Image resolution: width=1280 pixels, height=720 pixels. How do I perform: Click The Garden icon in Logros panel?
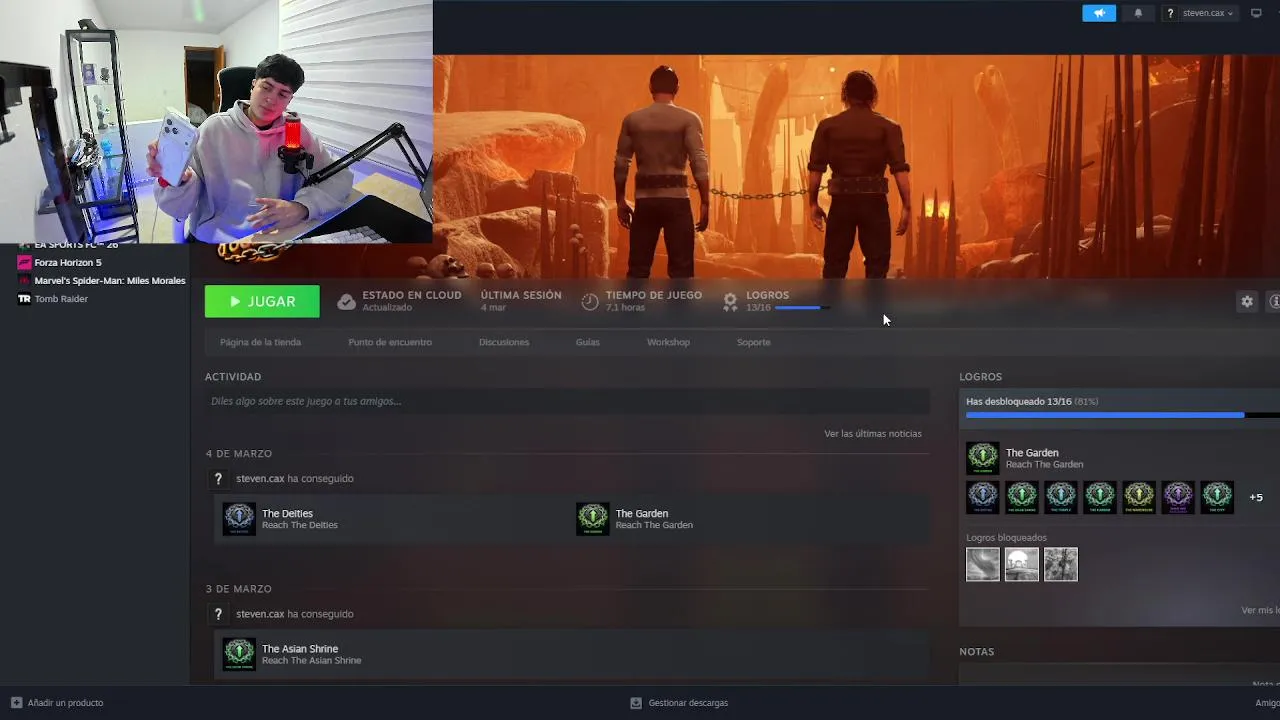tap(982, 458)
